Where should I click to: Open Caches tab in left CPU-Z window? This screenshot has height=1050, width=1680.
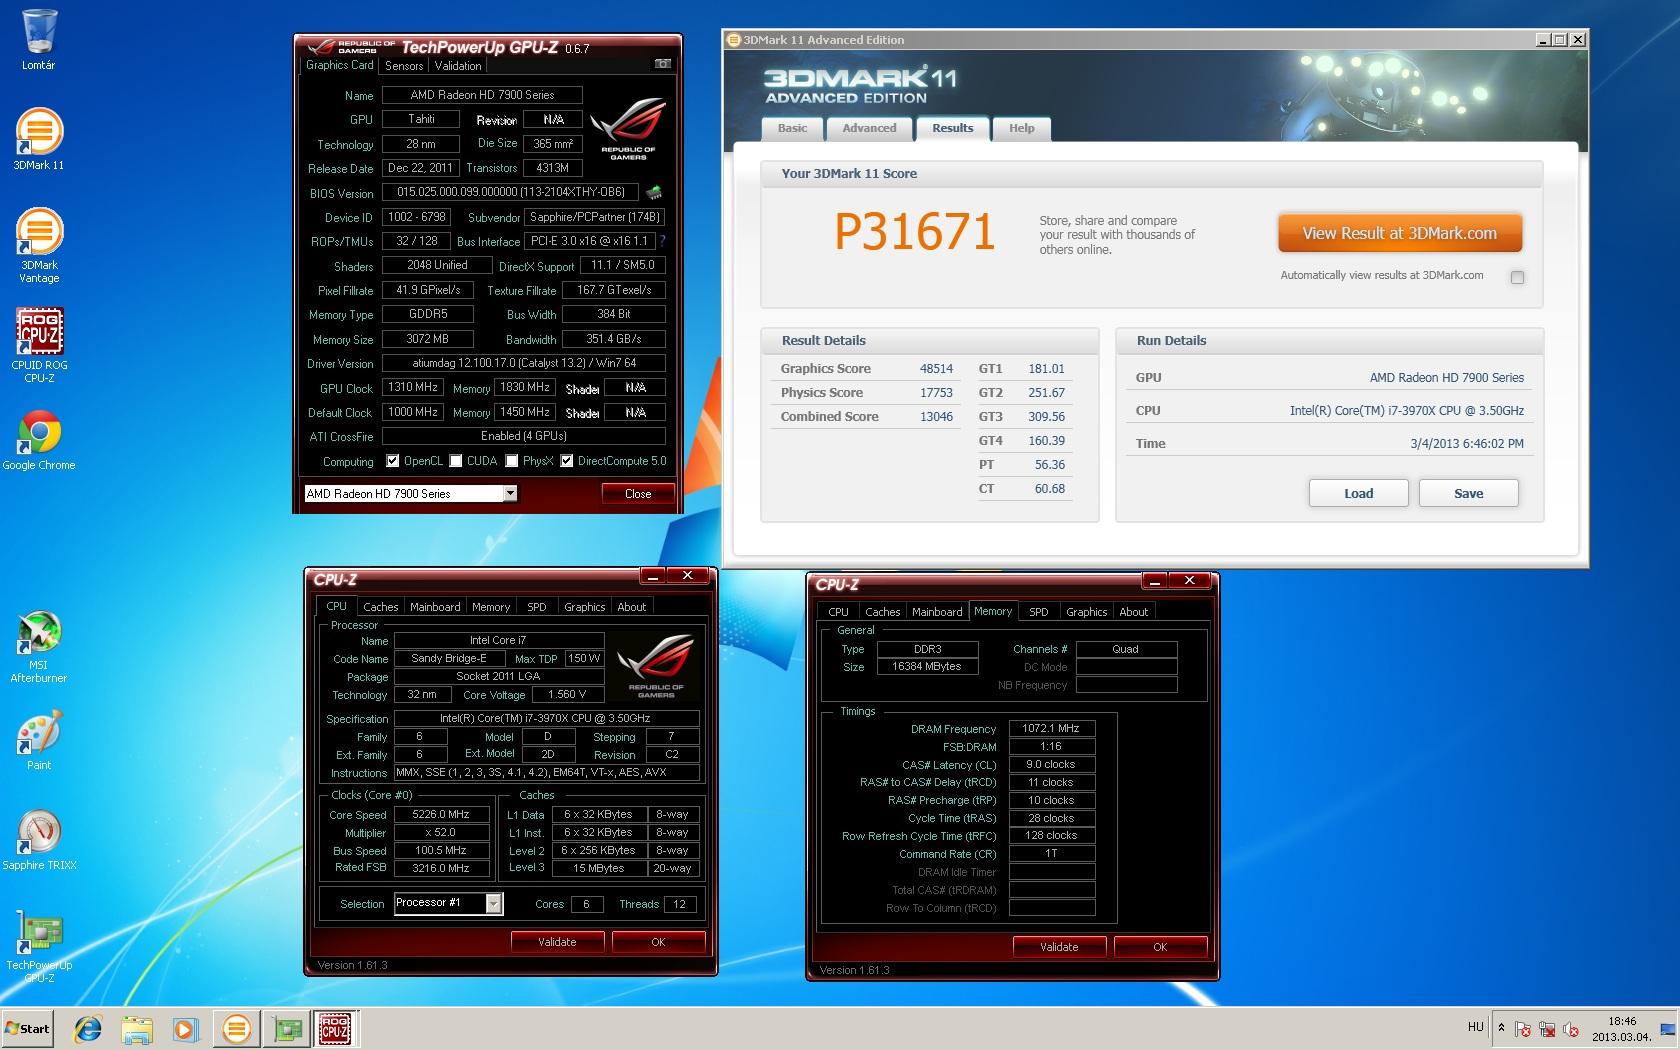click(x=380, y=607)
